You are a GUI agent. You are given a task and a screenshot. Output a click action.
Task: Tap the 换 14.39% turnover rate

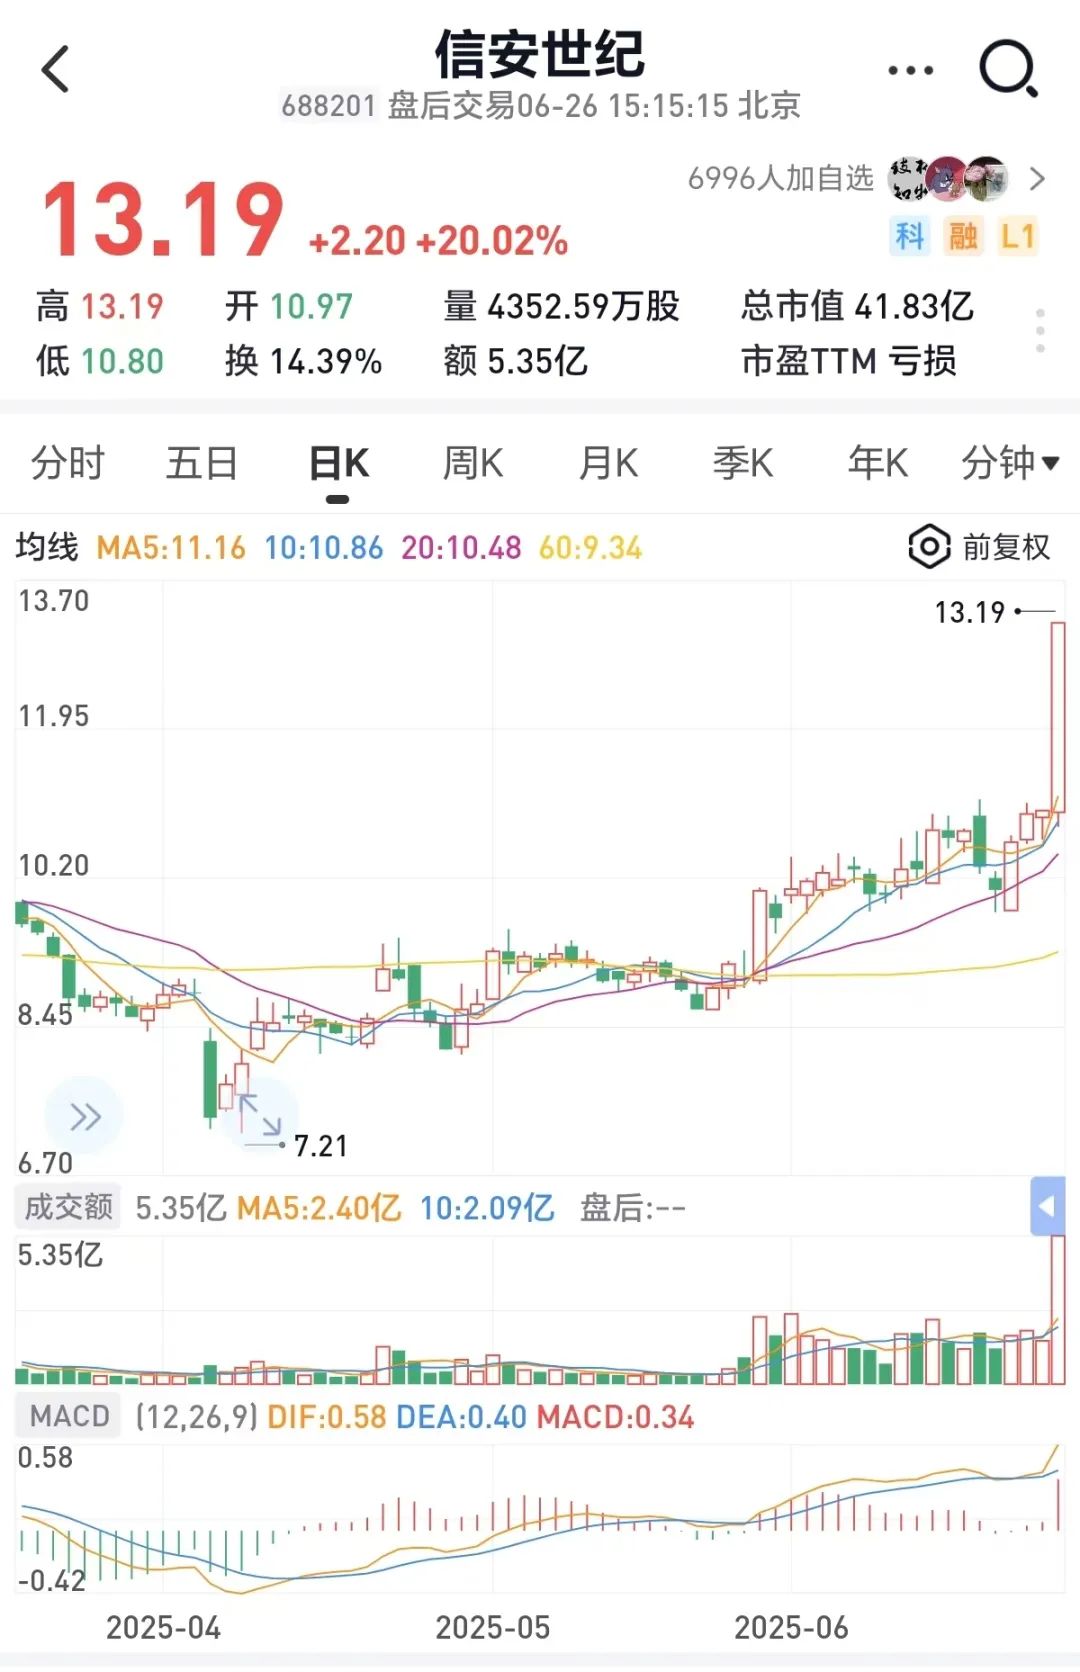(x=304, y=360)
